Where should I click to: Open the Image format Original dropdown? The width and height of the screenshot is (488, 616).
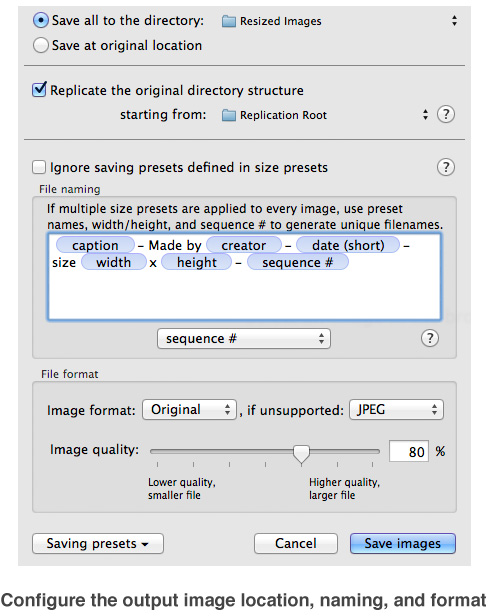pyautogui.click(x=189, y=410)
